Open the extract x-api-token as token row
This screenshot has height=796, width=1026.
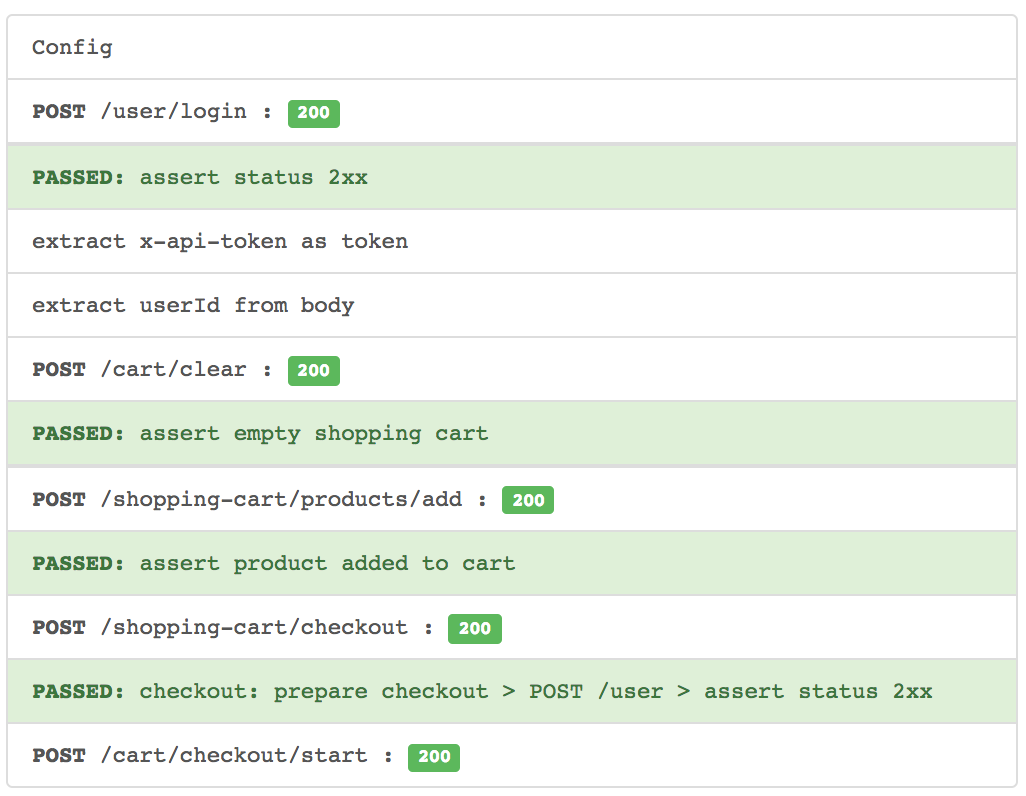tap(512, 242)
